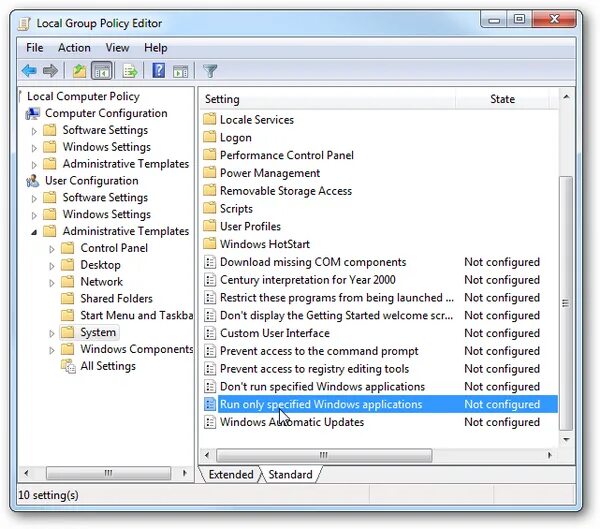
Task: Click the Logon folder icon
Action: click(209, 137)
